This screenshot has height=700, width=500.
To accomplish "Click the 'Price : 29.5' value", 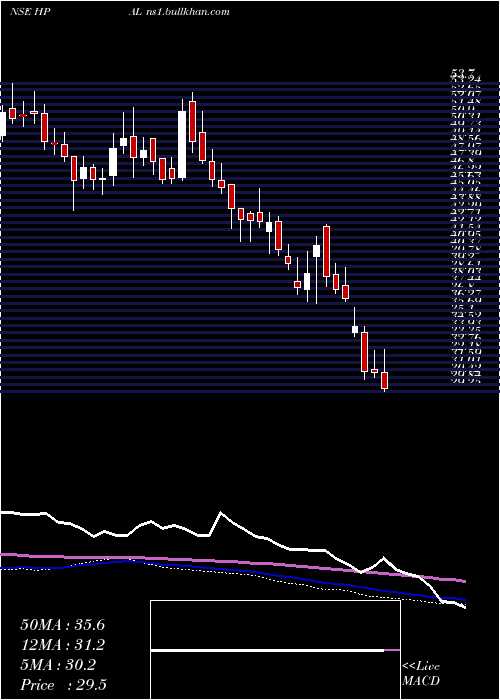I will [63, 685].
